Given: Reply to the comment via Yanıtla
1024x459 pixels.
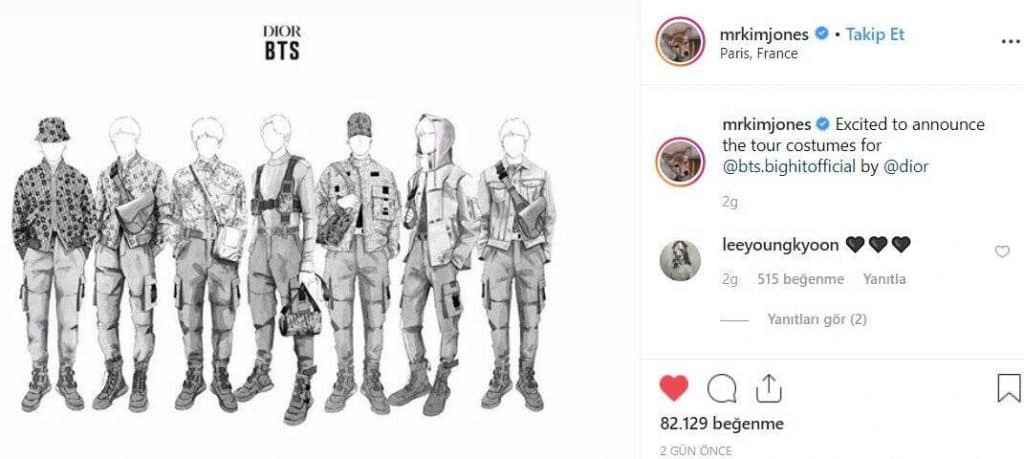Looking at the screenshot, I should (884, 279).
